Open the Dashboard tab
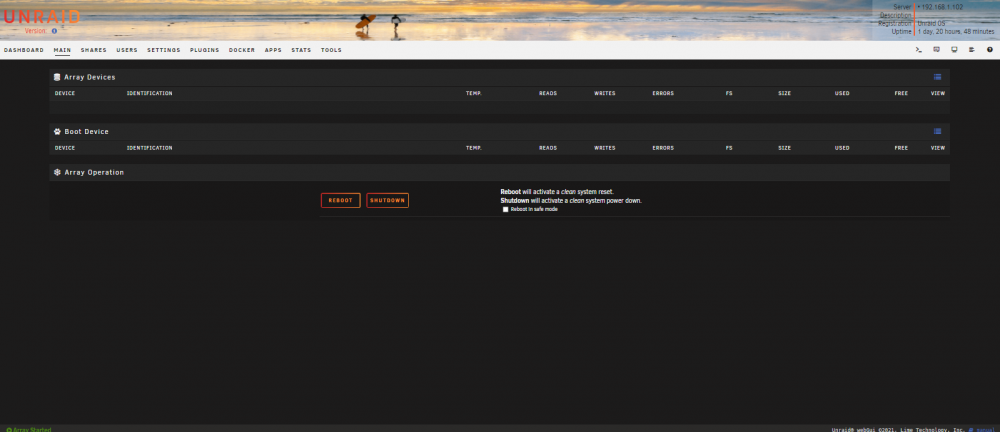This screenshot has width=1000, height=432. (24, 50)
